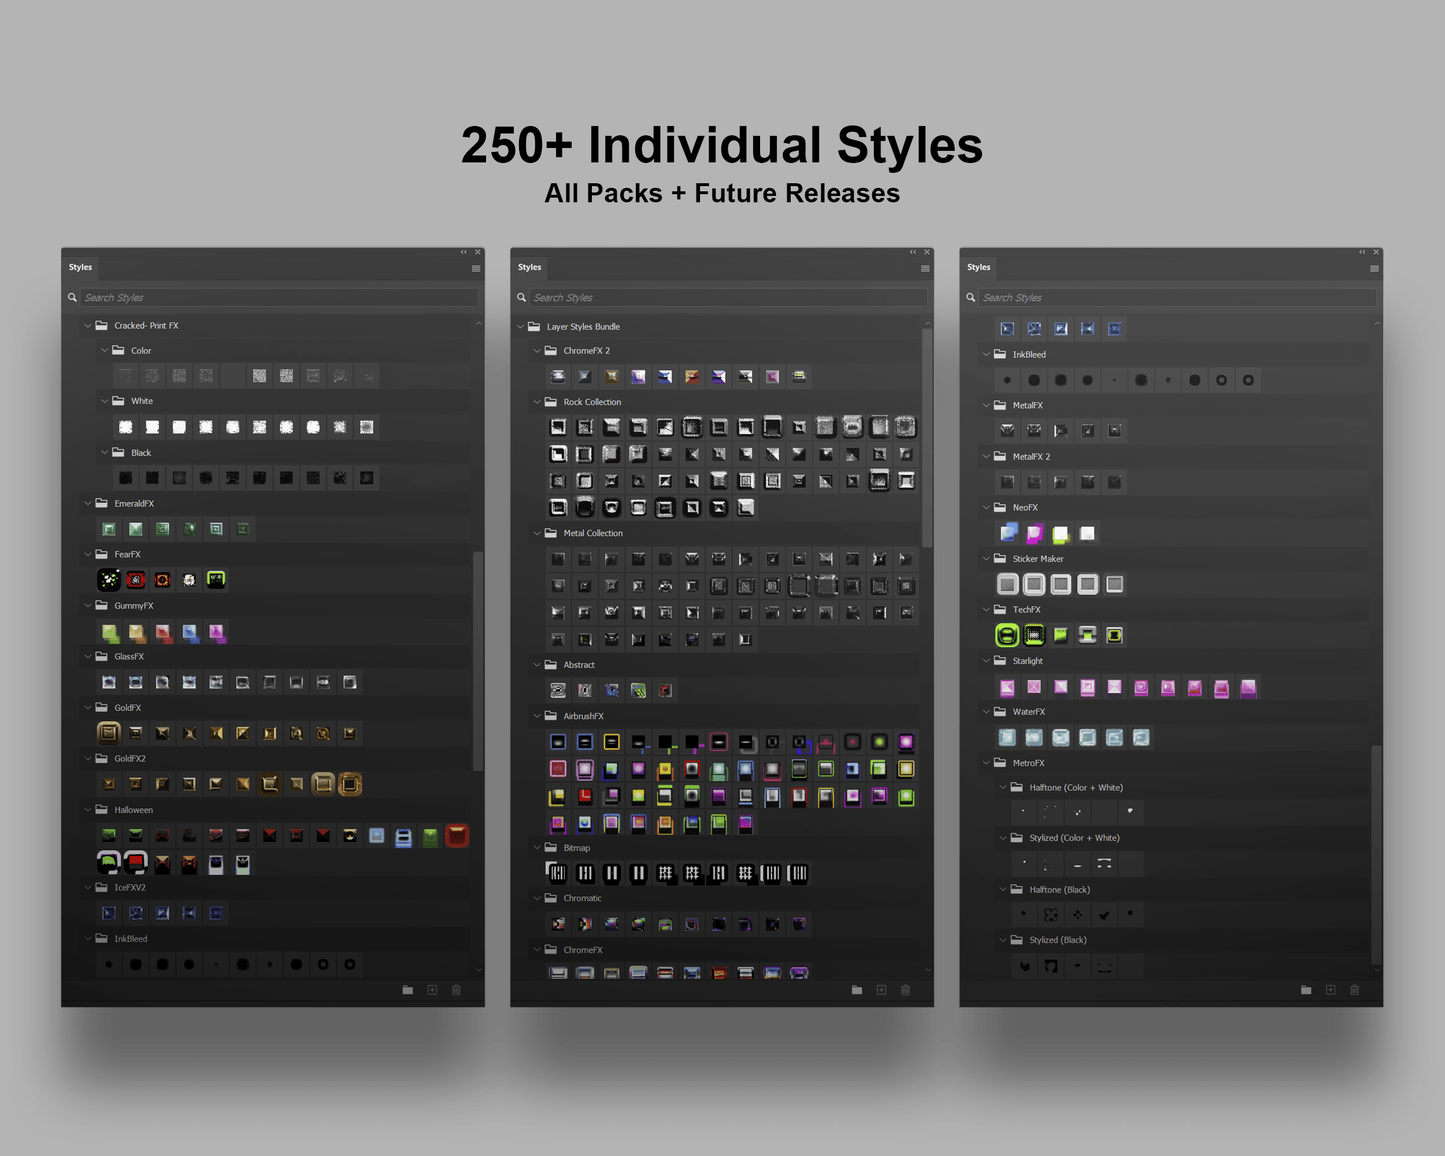Screen dimensions: 1445x1156
Task: Collapse the GoldFX2 group
Action: [x=87, y=758]
